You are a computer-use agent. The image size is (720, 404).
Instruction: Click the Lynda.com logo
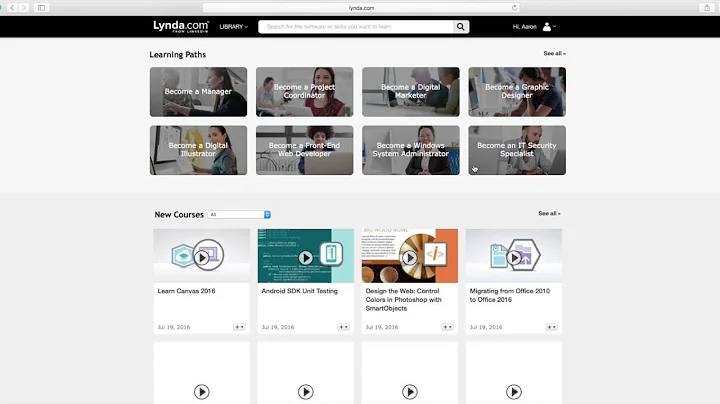click(x=181, y=27)
